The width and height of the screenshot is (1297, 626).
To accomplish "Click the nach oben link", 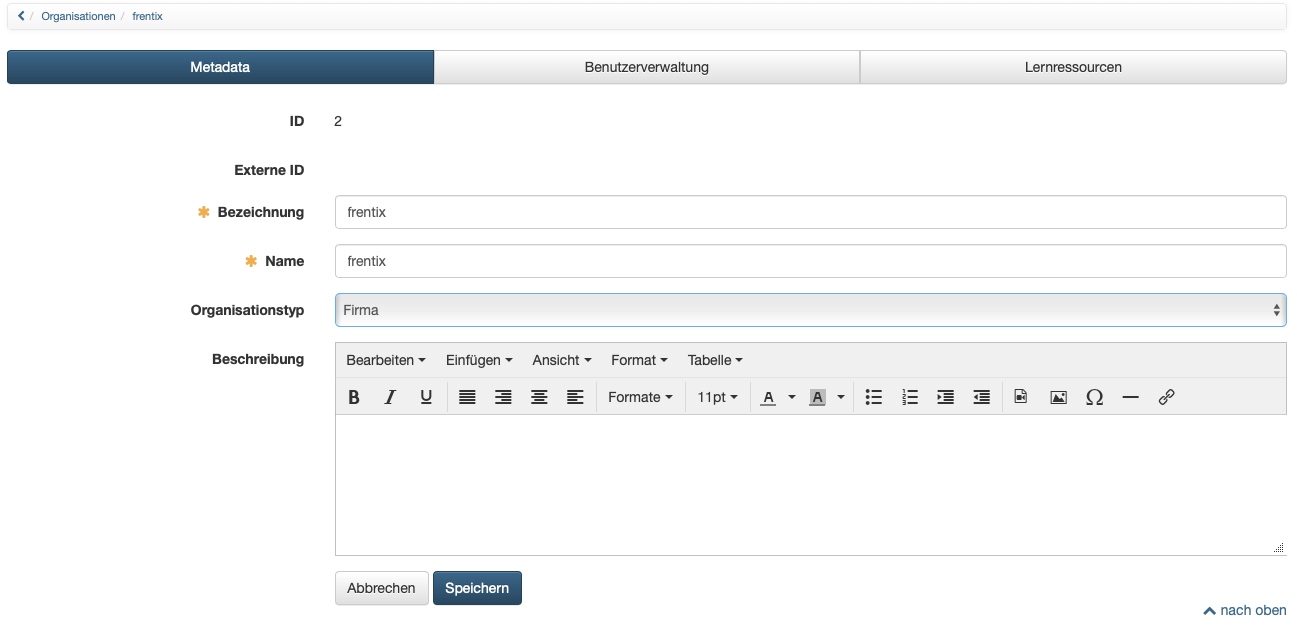I will point(1245,610).
